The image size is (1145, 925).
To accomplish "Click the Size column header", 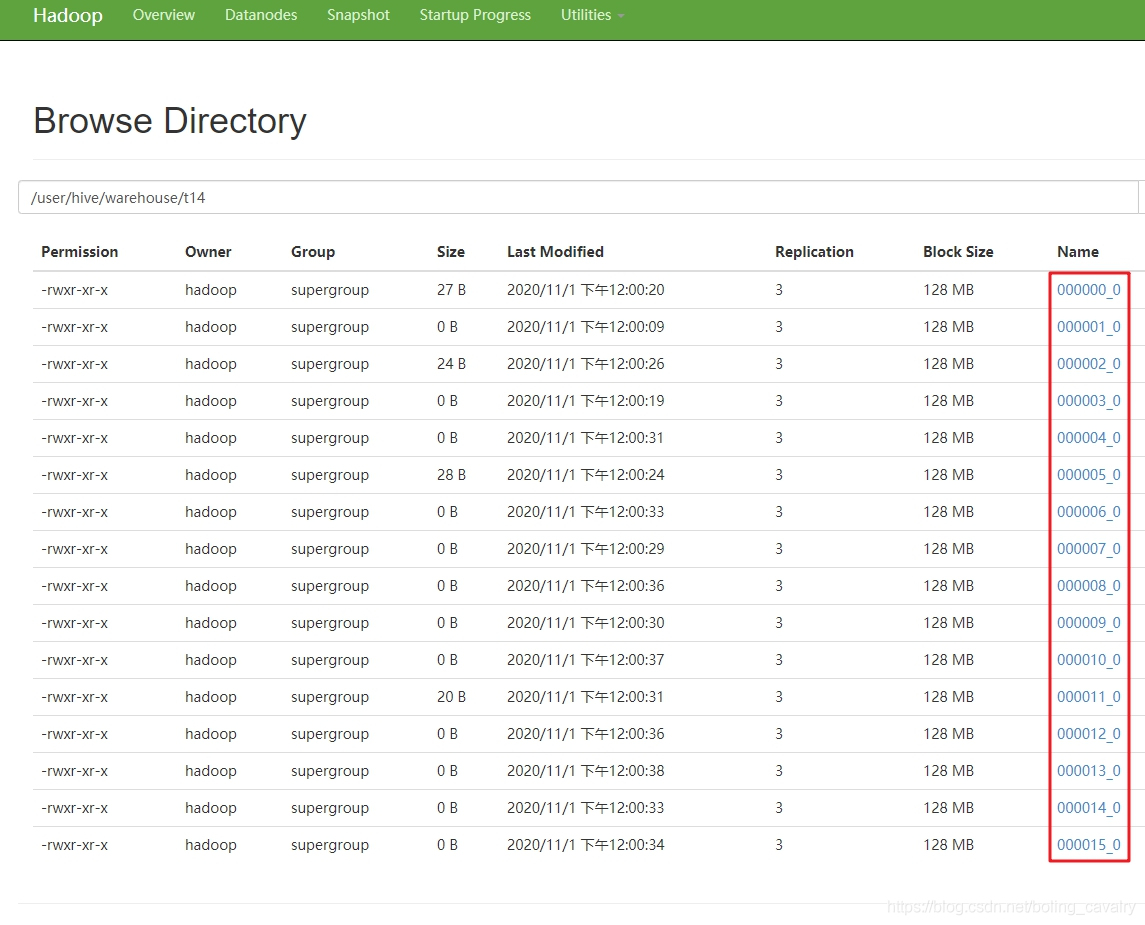I will (450, 252).
